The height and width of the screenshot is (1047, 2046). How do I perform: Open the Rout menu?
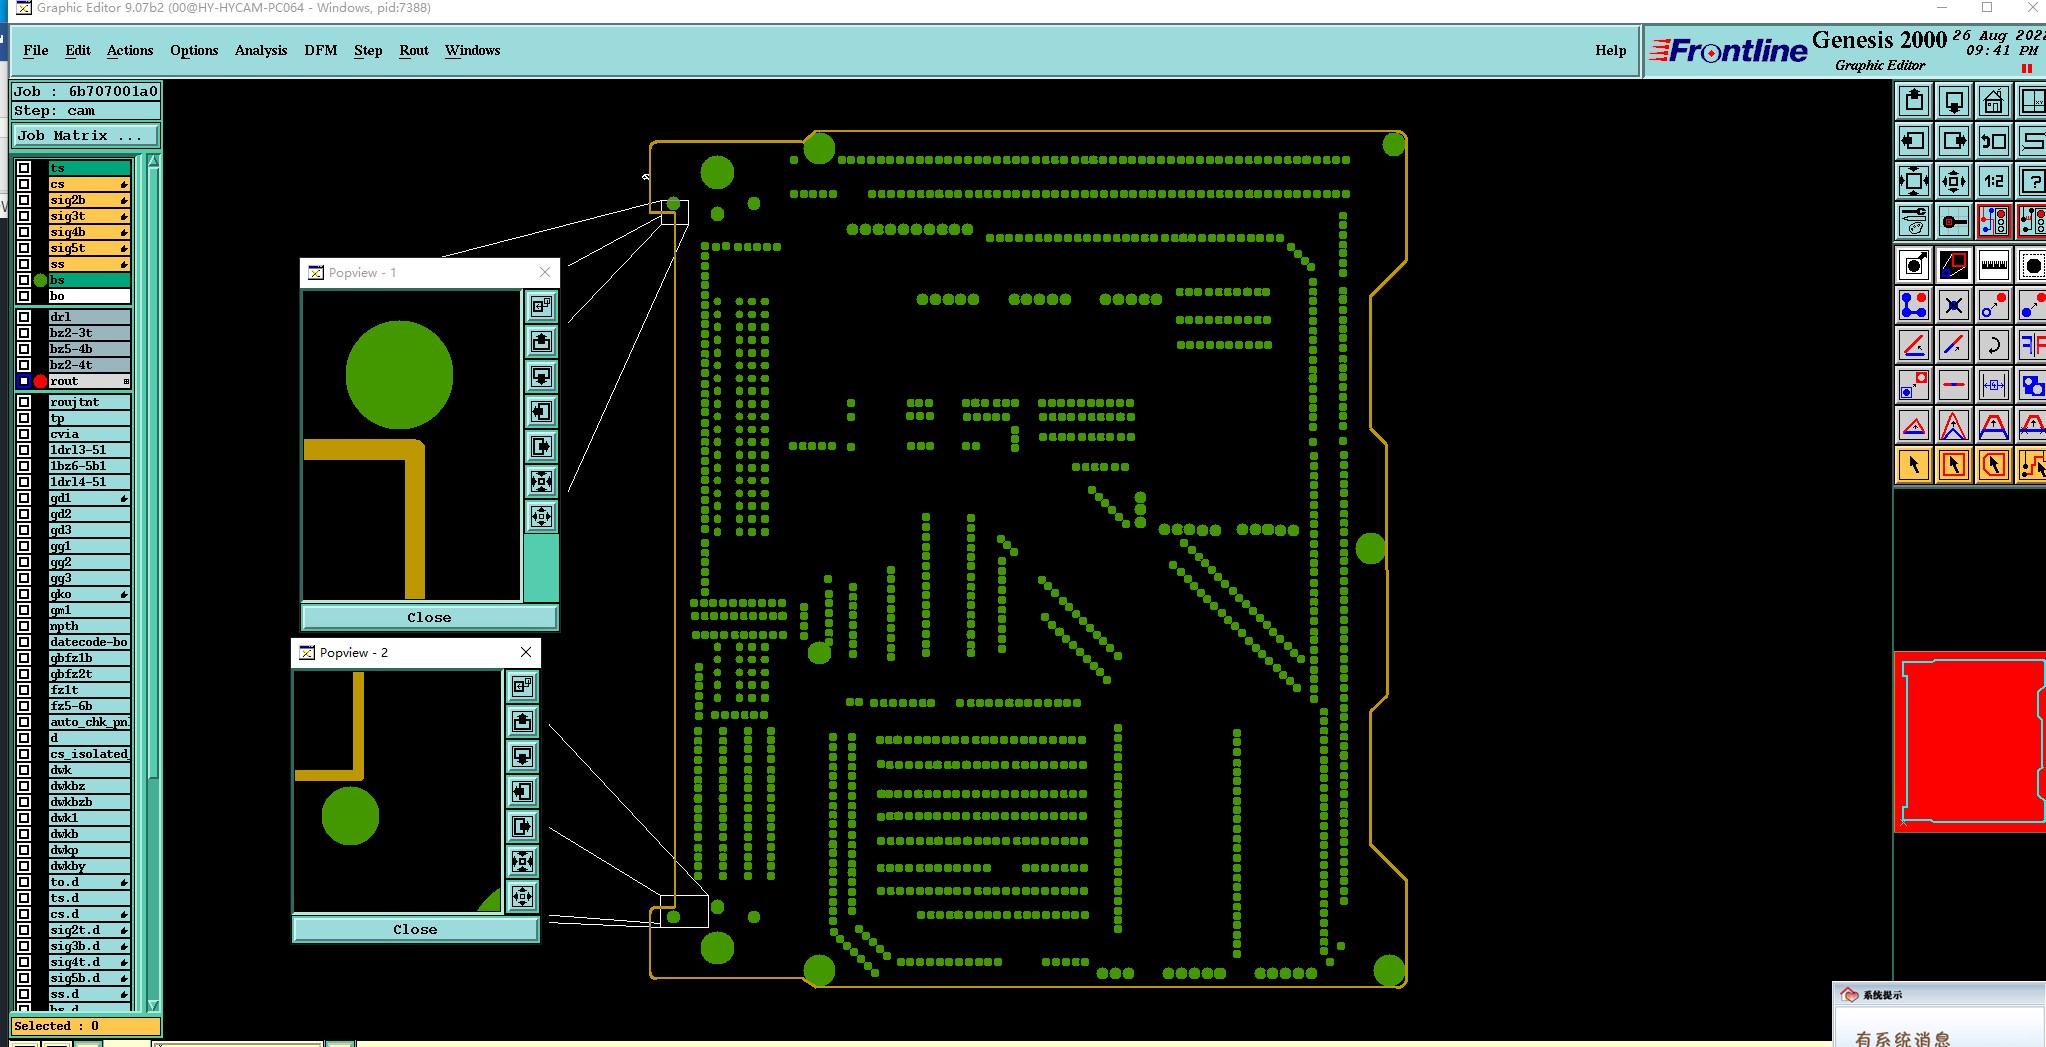click(x=414, y=50)
